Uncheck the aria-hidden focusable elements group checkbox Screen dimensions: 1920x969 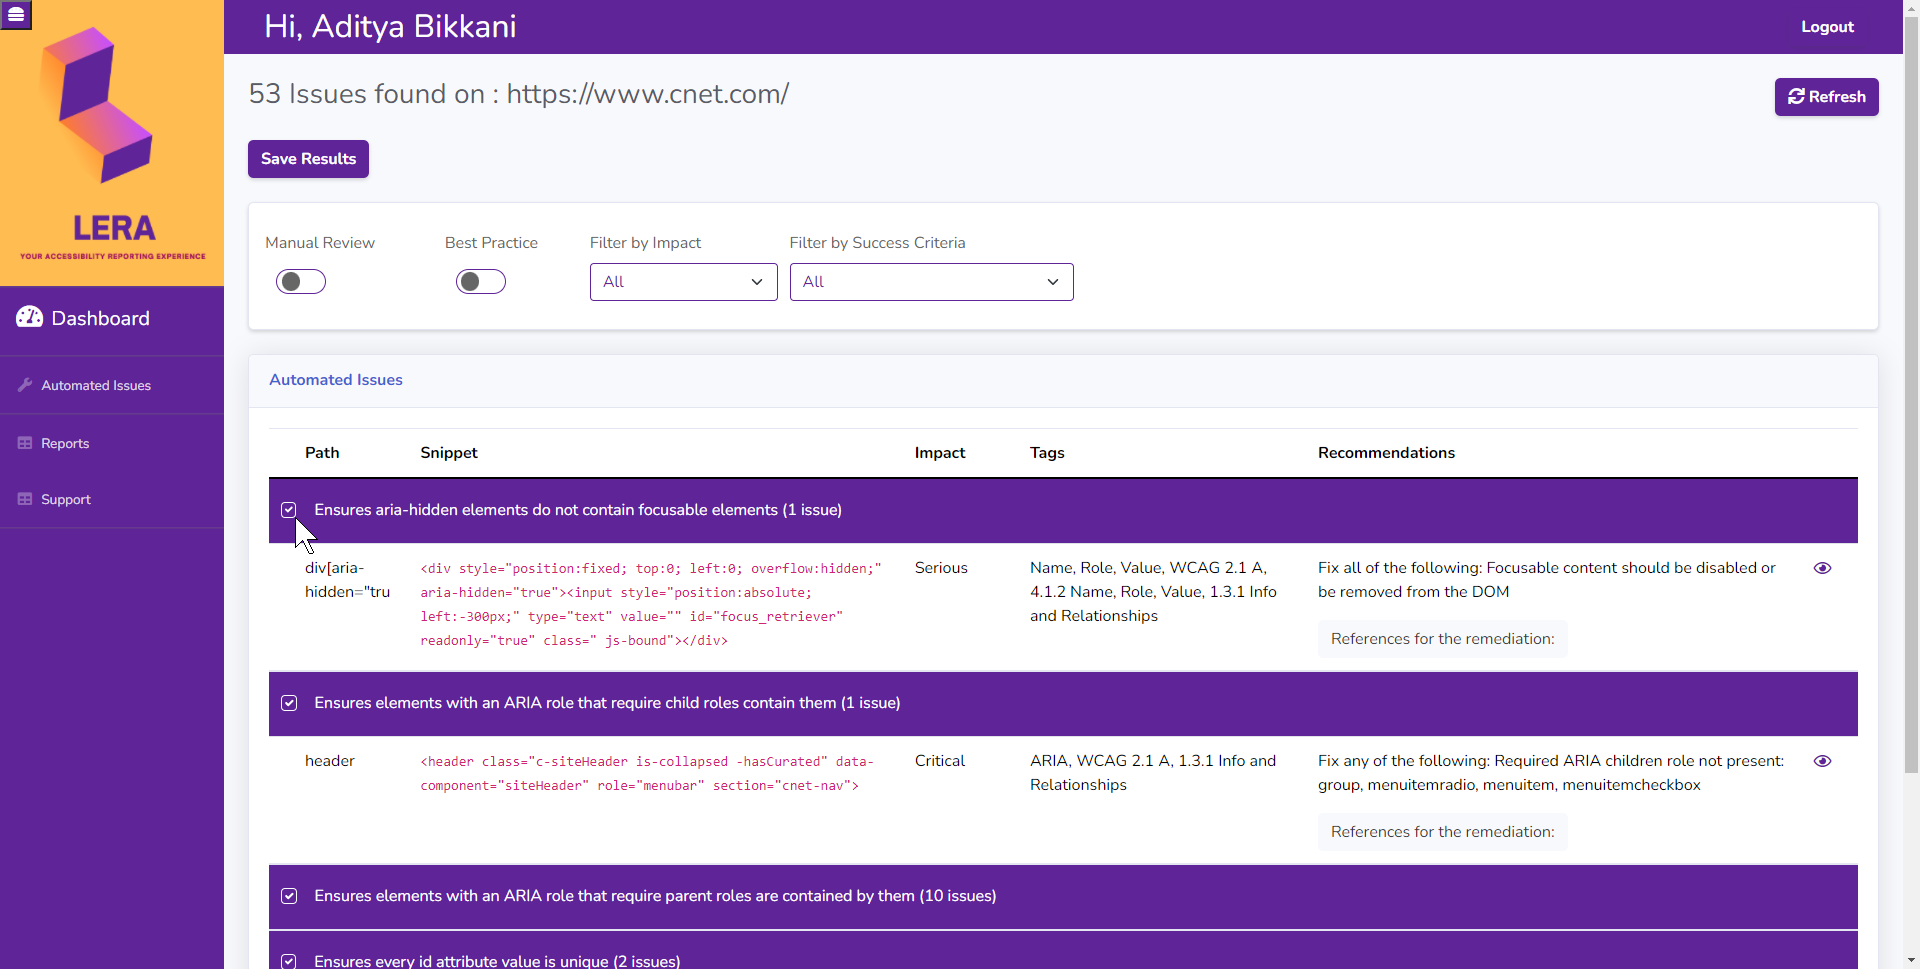289,510
